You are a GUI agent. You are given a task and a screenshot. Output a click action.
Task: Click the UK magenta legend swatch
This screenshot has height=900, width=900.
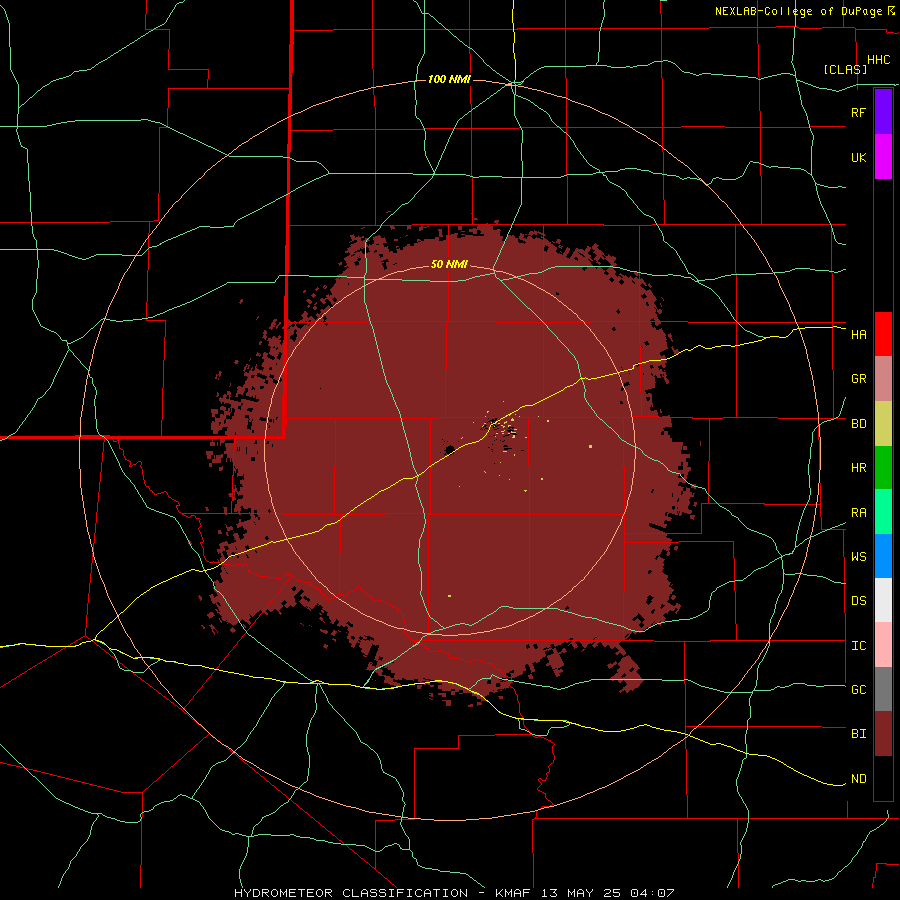click(x=883, y=157)
